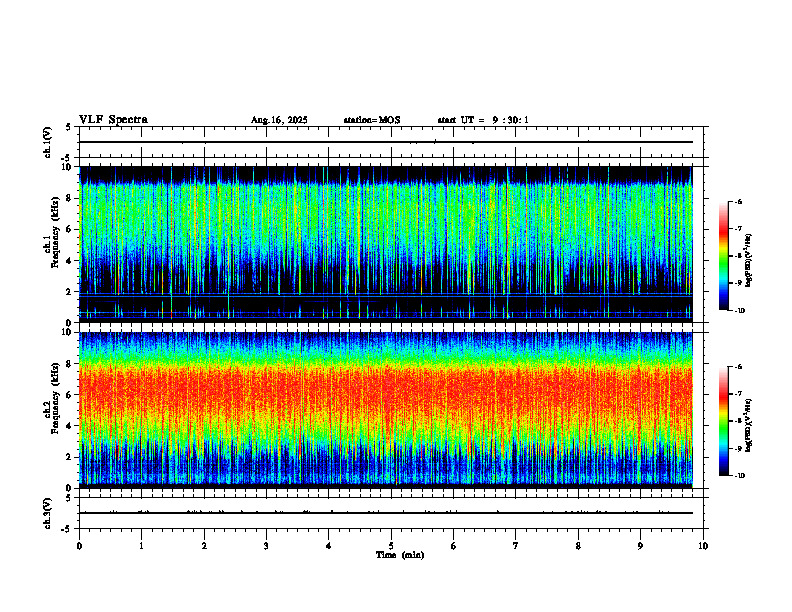
Task: Click the "-10" label on ch.2 color scale
Action: pos(739,476)
